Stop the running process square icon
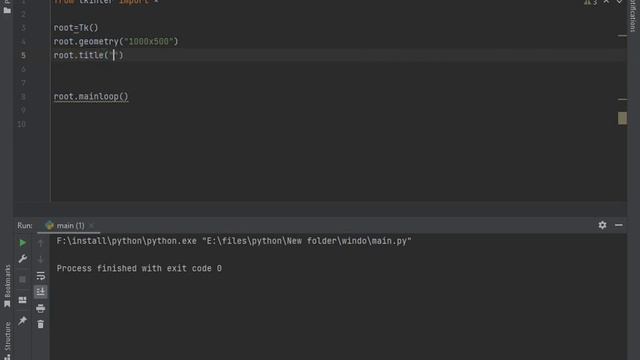 click(x=22, y=280)
